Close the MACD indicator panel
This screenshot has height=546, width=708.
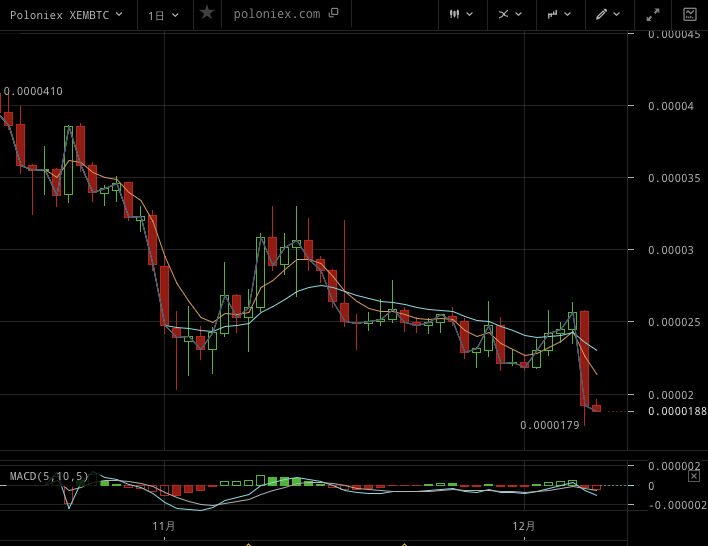pyautogui.click(x=694, y=476)
